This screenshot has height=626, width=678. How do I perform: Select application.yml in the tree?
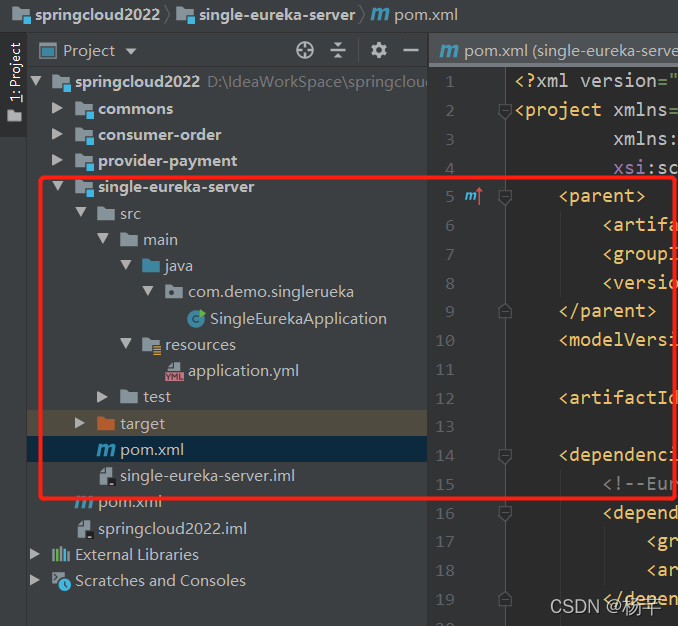[243, 371]
